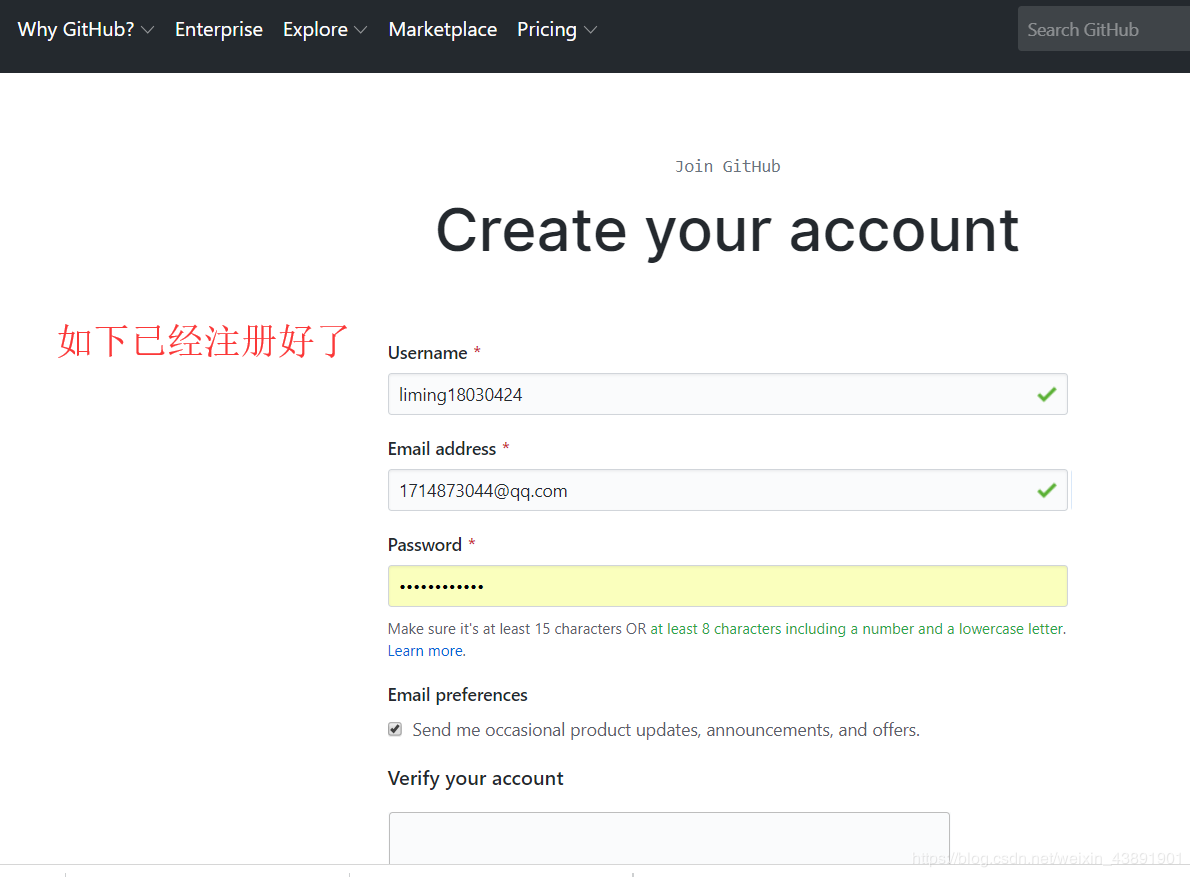The image size is (1190, 877).
Task: Select the Email address input field
Action: coord(727,491)
